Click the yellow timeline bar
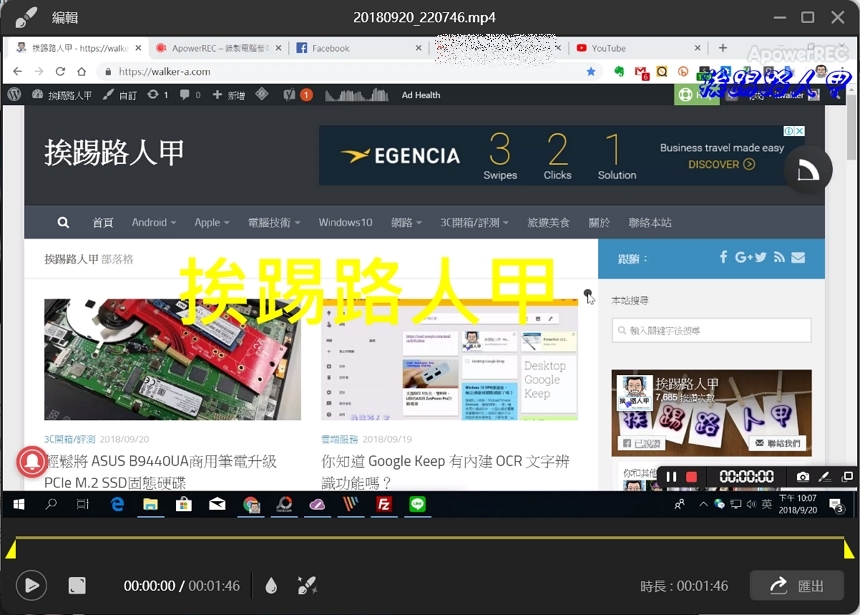 point(429,537)
